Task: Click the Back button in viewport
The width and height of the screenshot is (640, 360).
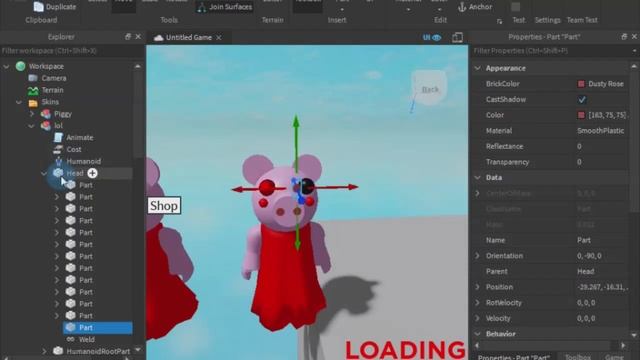Action: [429, 89]
